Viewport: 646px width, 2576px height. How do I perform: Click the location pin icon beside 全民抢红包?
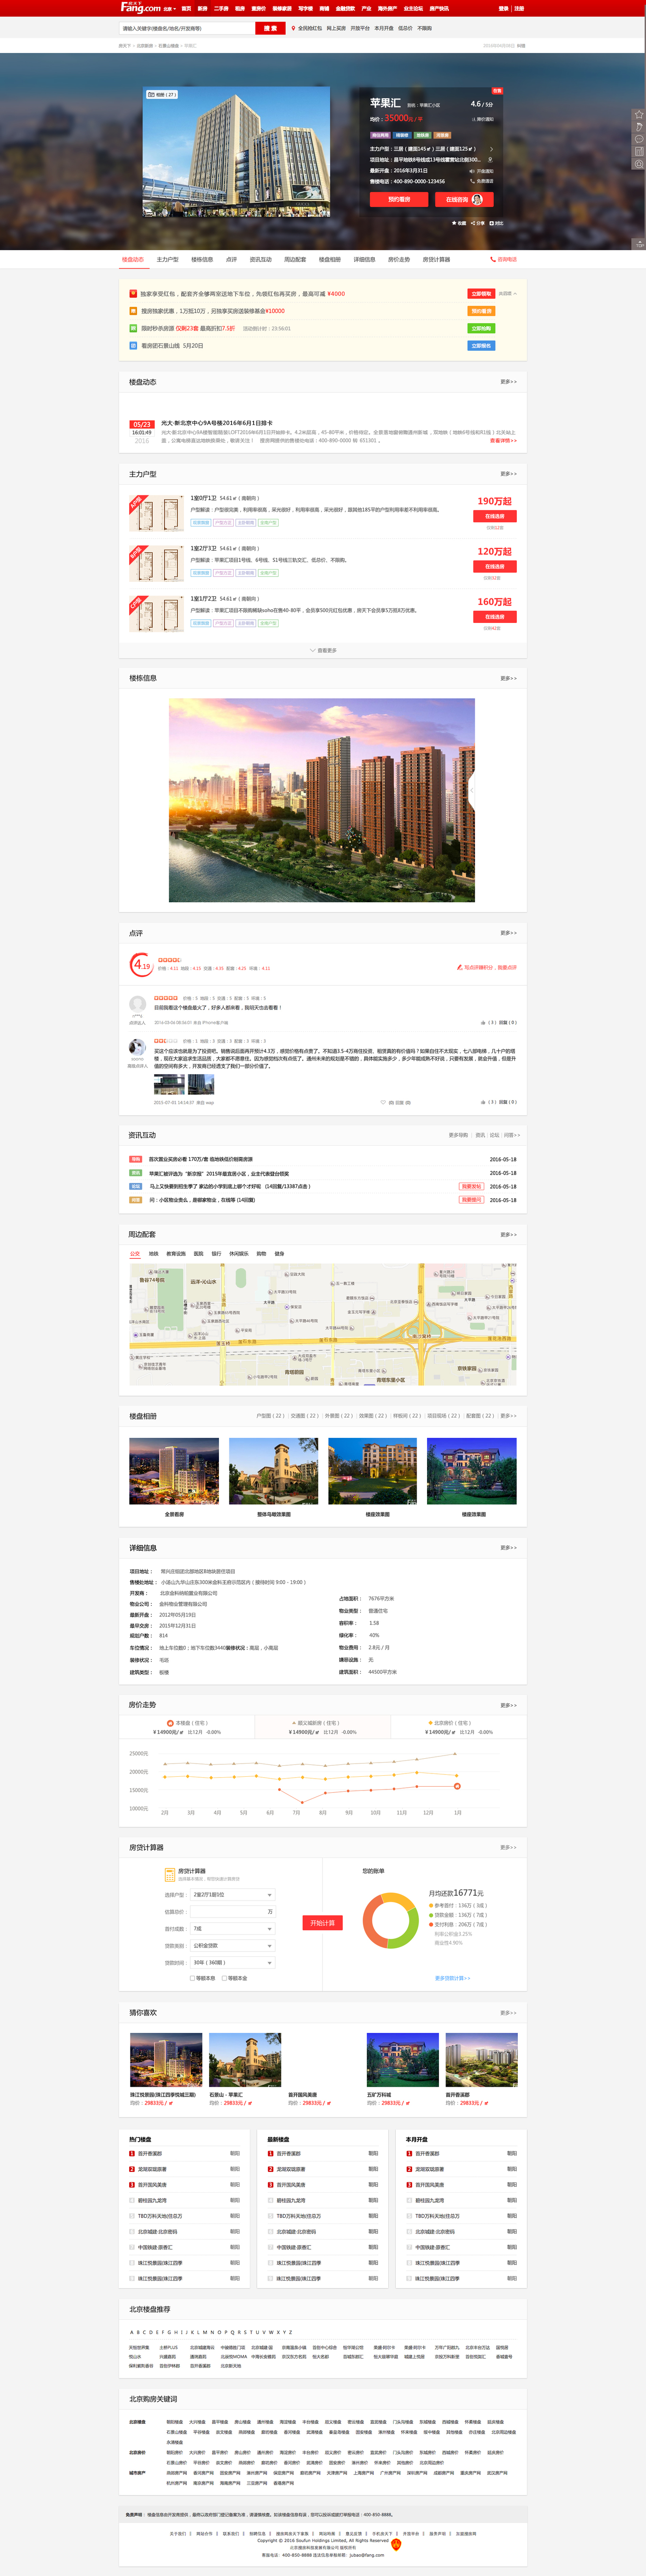[293, 28]
